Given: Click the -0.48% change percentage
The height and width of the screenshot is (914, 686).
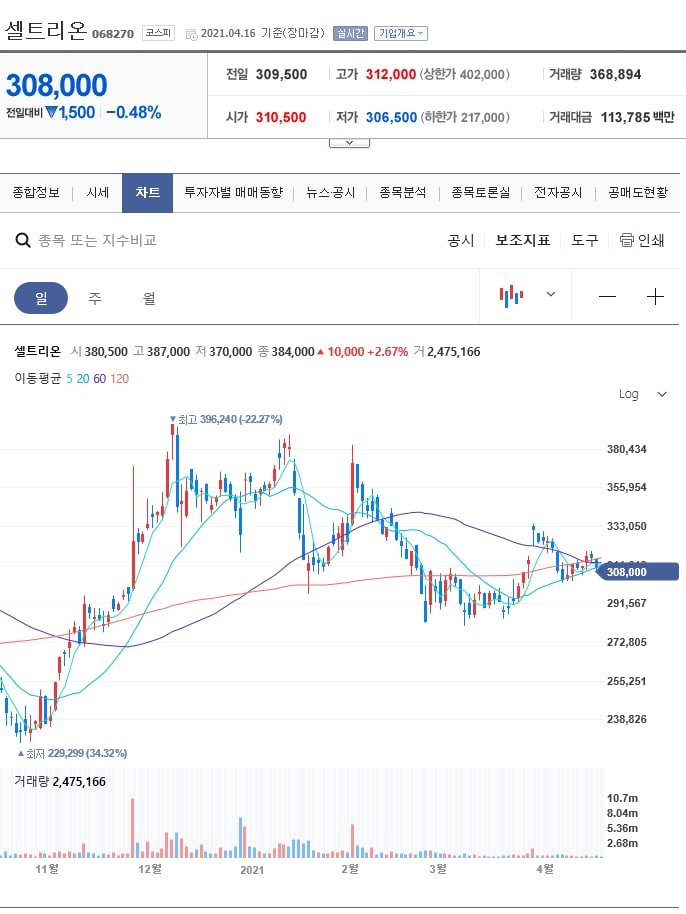Looking at the screenshot, I should tap(133, 112).
